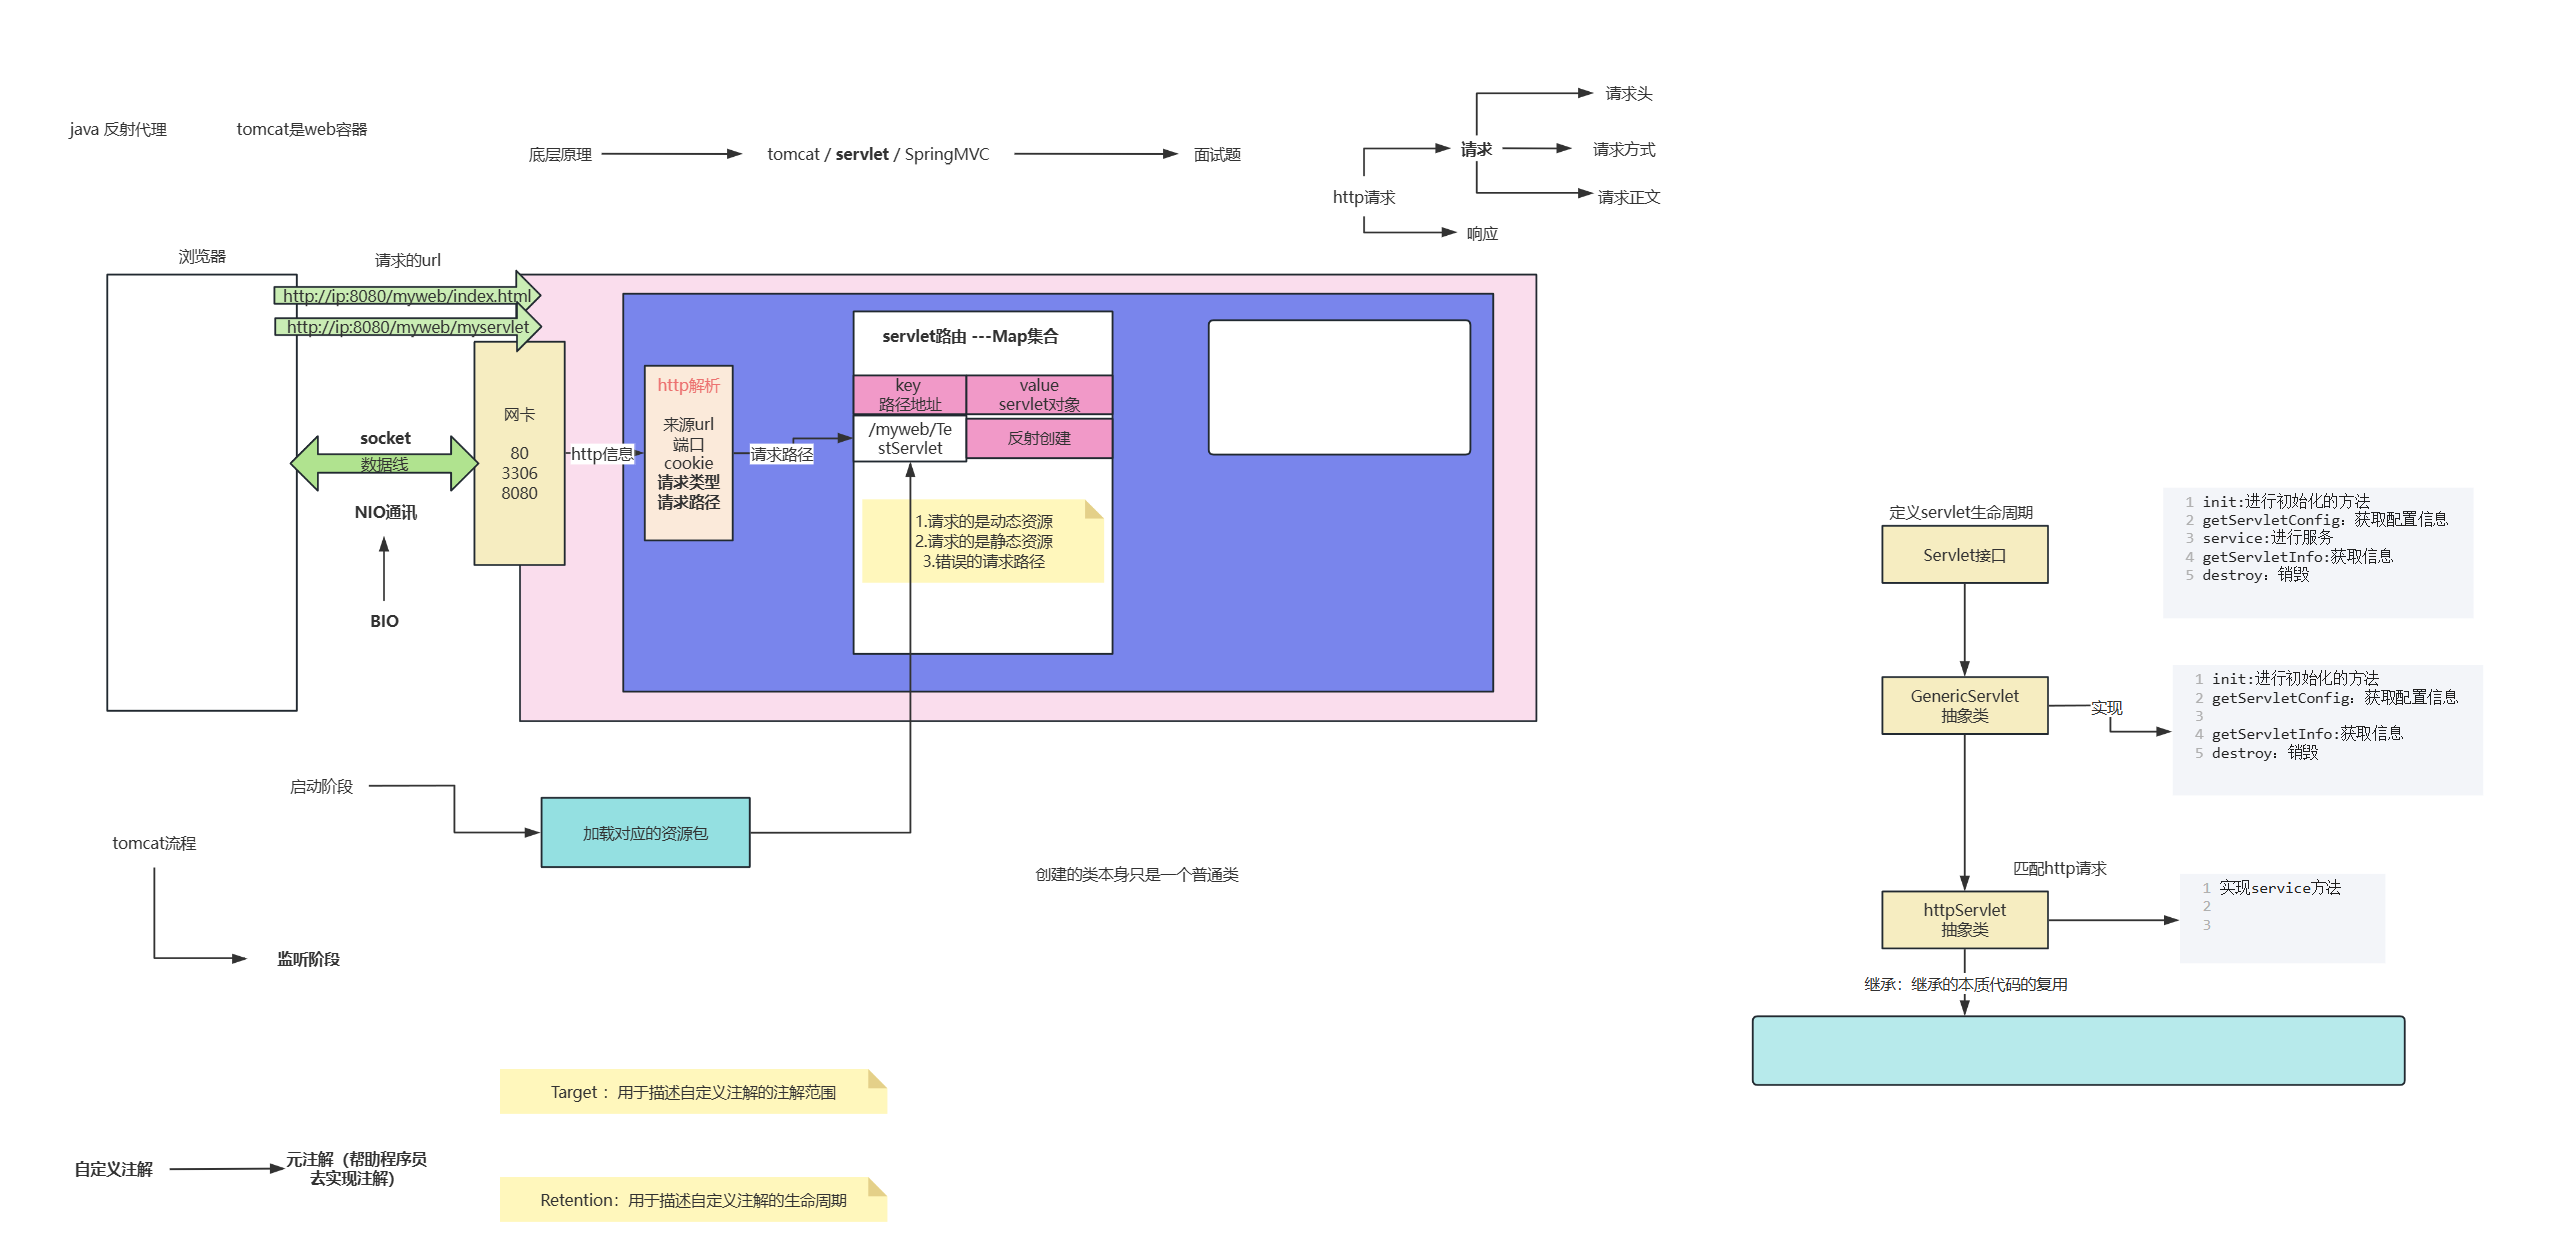
Task: Select the empty cyan box below httpServlet
Action: [x=2078, y=1051]
